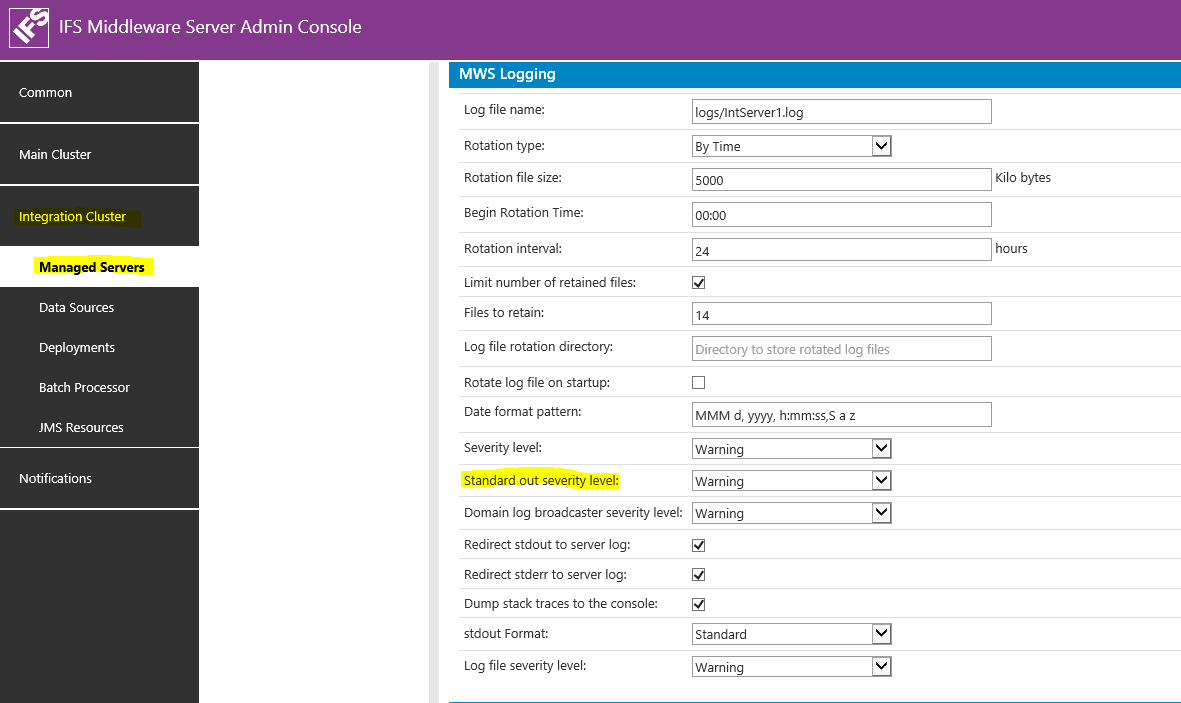The image size is (1181, 703).
Task: Uncheck Limit number of retained files
Action: click(699, 283)
